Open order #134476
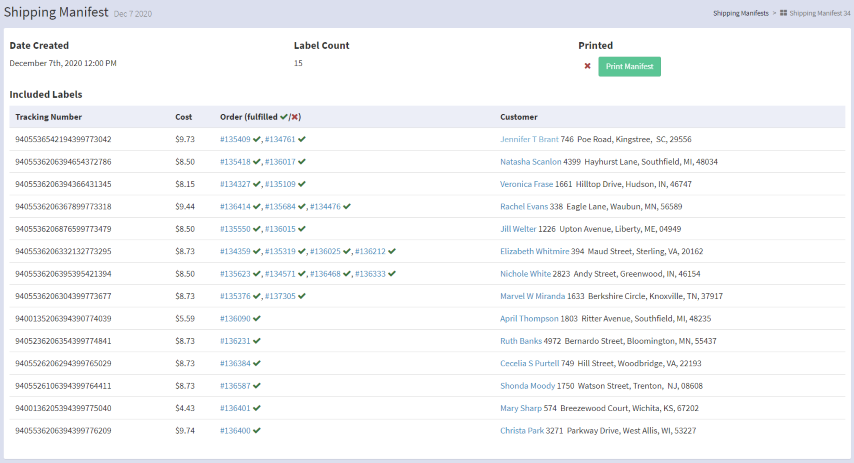The image size is (854, 463). coord(325,206)
